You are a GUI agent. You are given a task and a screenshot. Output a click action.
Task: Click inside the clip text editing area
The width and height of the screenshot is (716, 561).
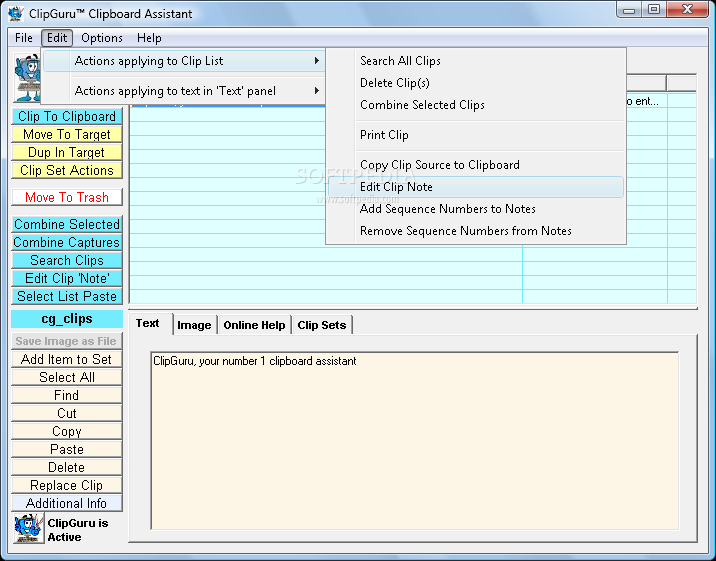pos(414,440)
